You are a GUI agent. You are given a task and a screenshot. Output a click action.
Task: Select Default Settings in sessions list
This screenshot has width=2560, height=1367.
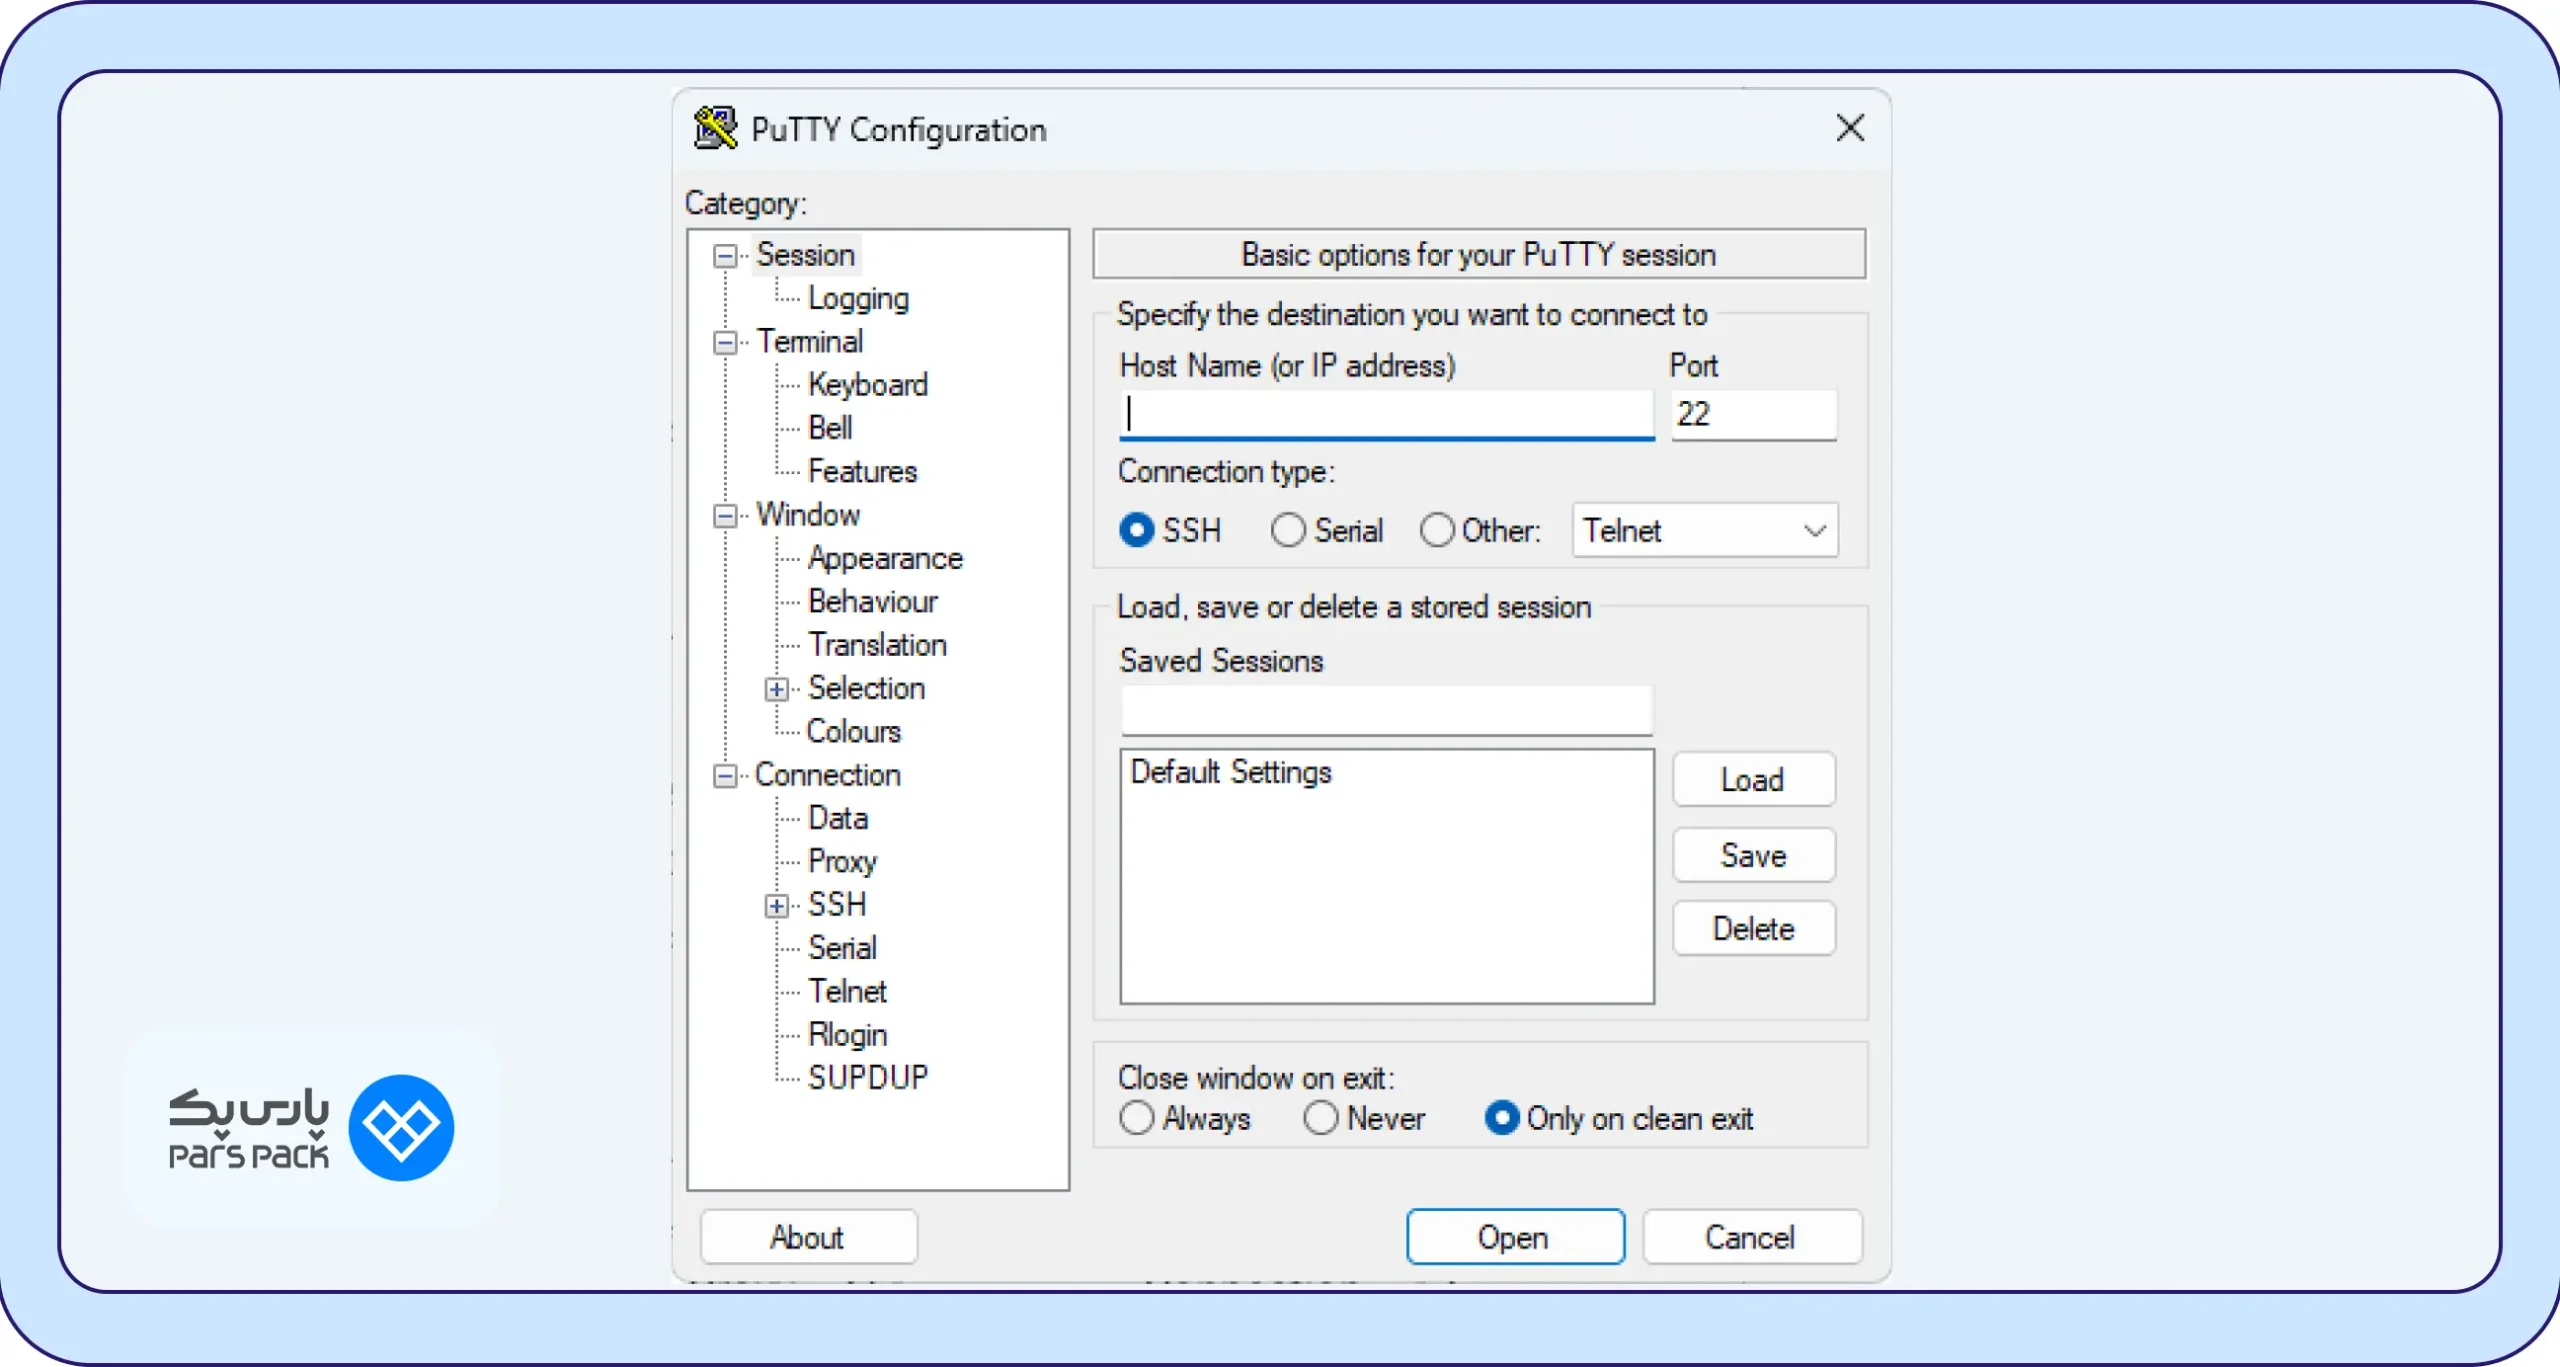tap(1231, 772)
